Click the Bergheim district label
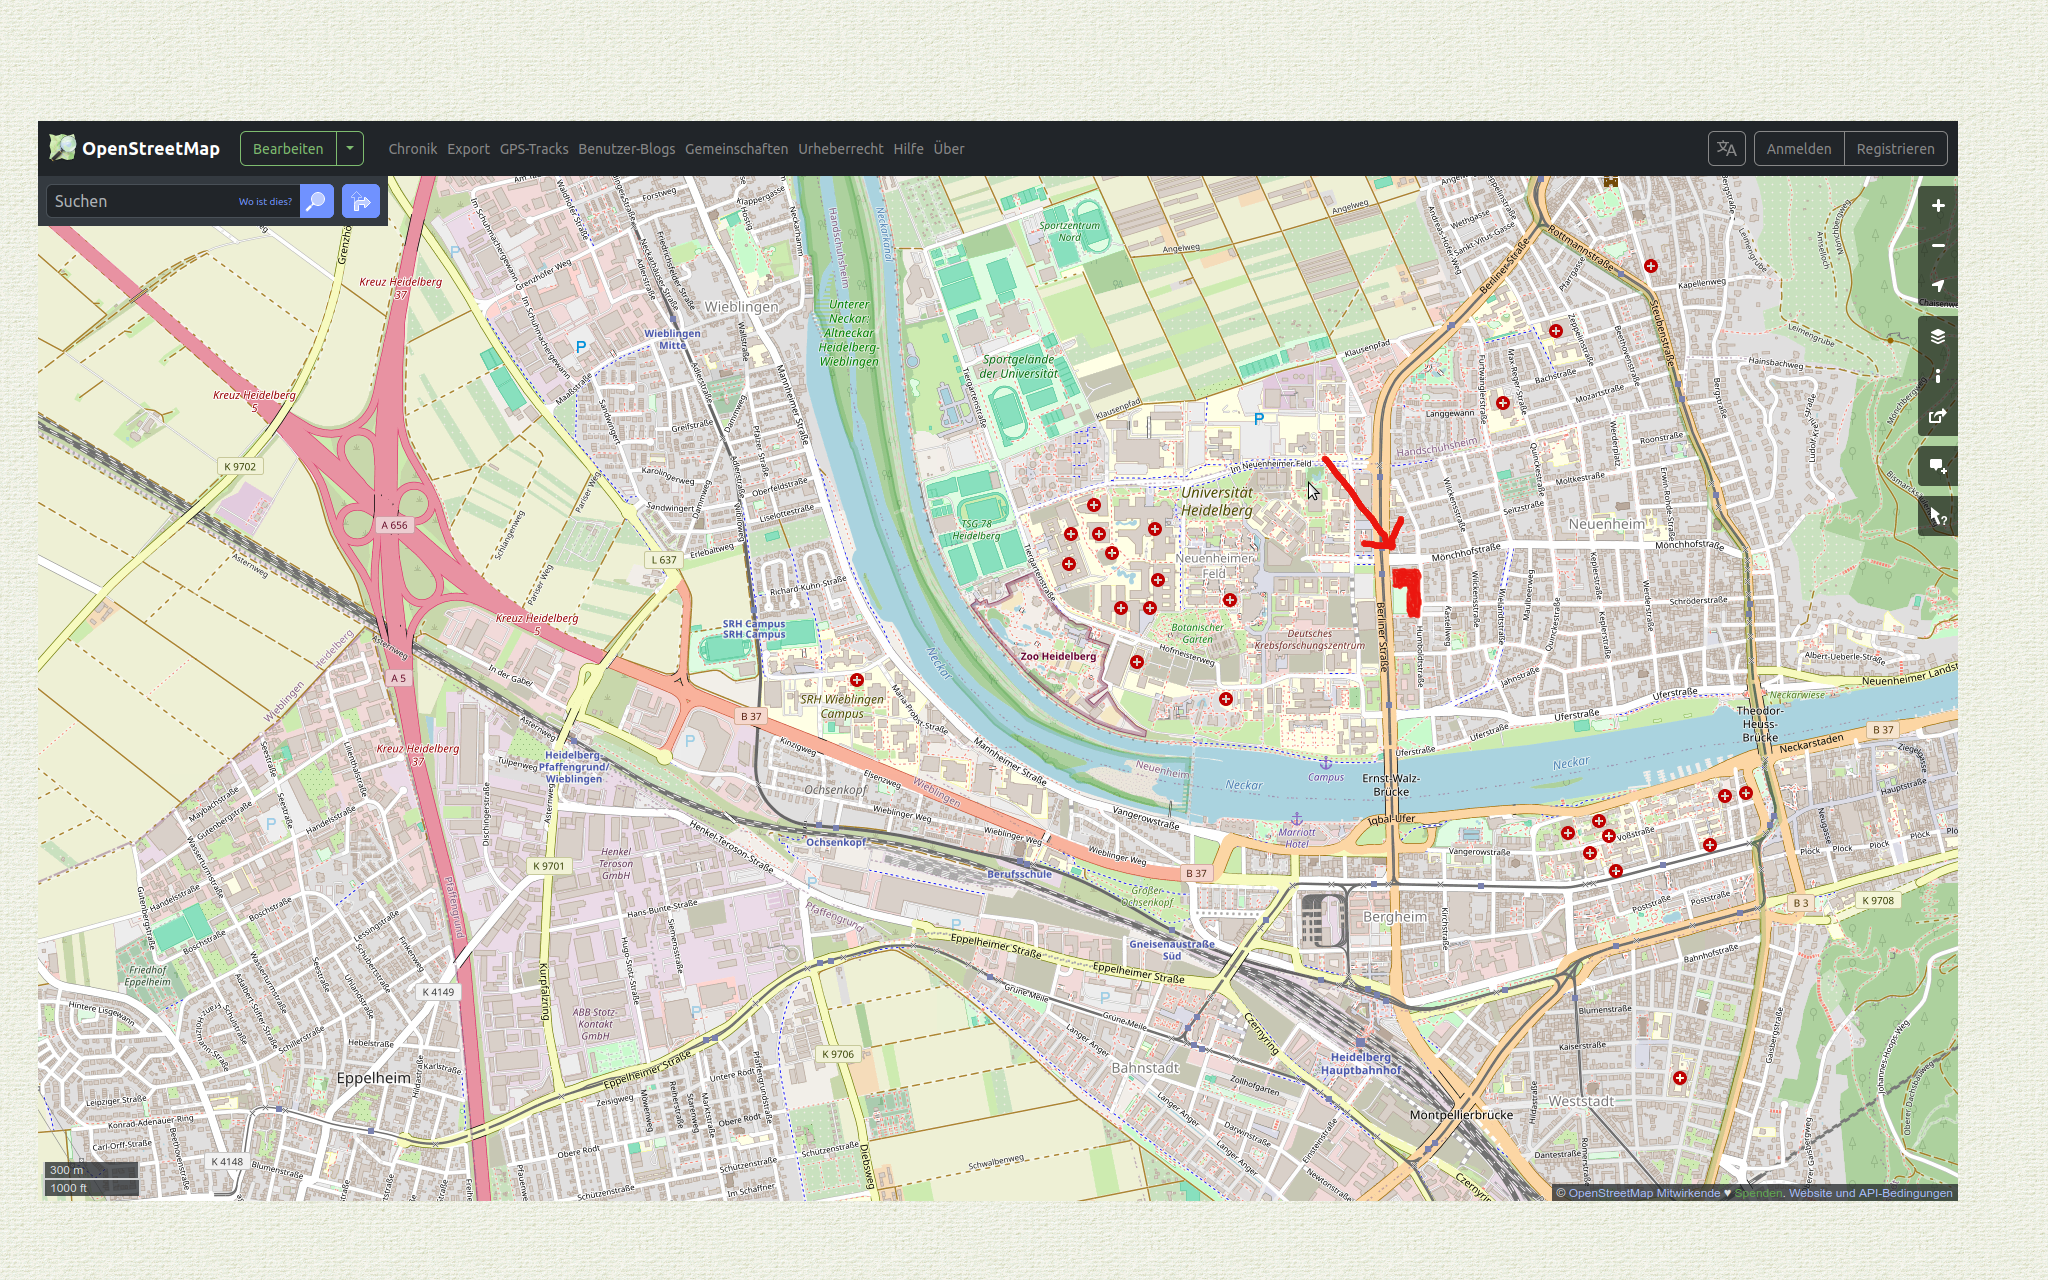 (x=1395, y=917)
